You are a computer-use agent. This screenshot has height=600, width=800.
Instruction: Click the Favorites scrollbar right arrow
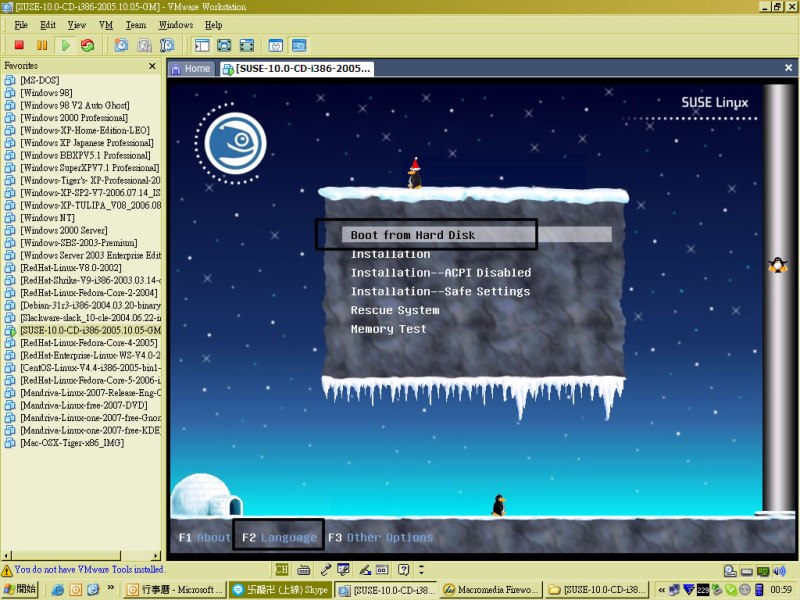[x=156, y=556]
